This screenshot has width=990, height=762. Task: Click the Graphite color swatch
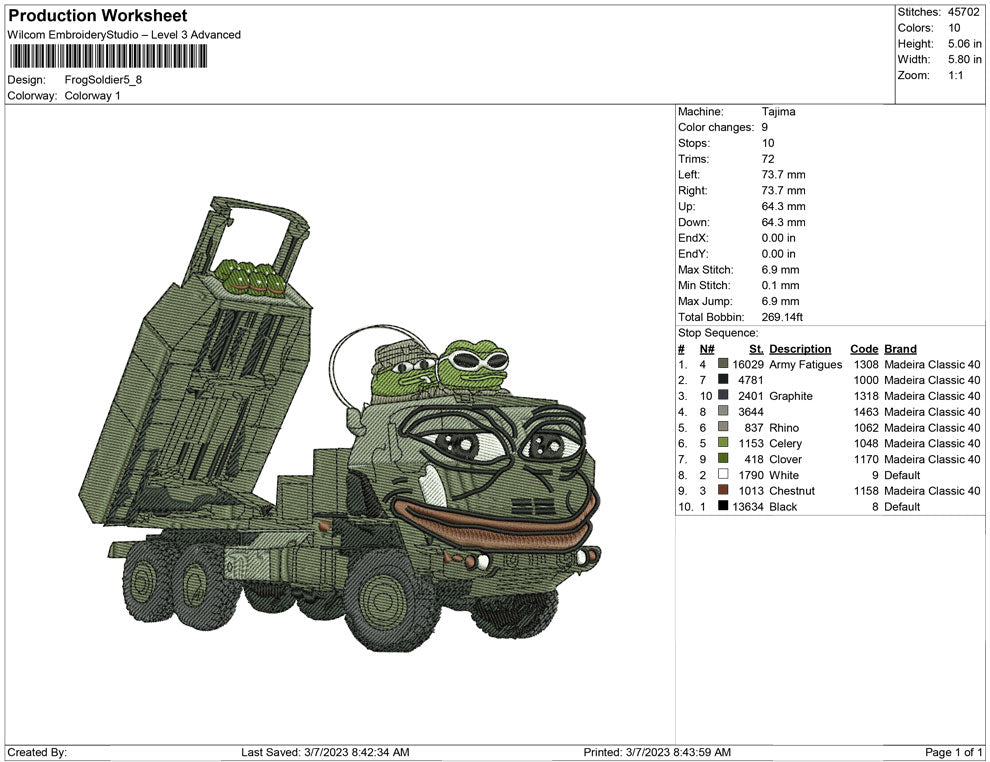coord(723,396)
